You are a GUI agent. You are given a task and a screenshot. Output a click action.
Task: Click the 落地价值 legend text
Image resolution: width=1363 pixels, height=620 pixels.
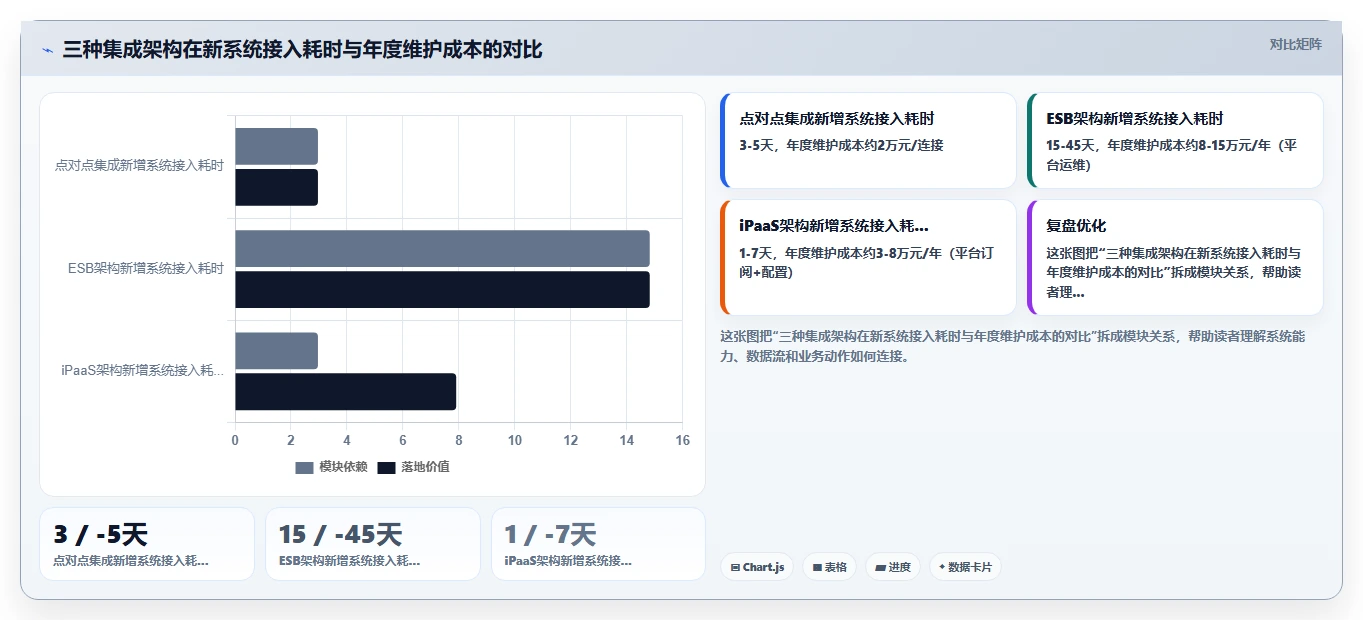click(425, 467)
